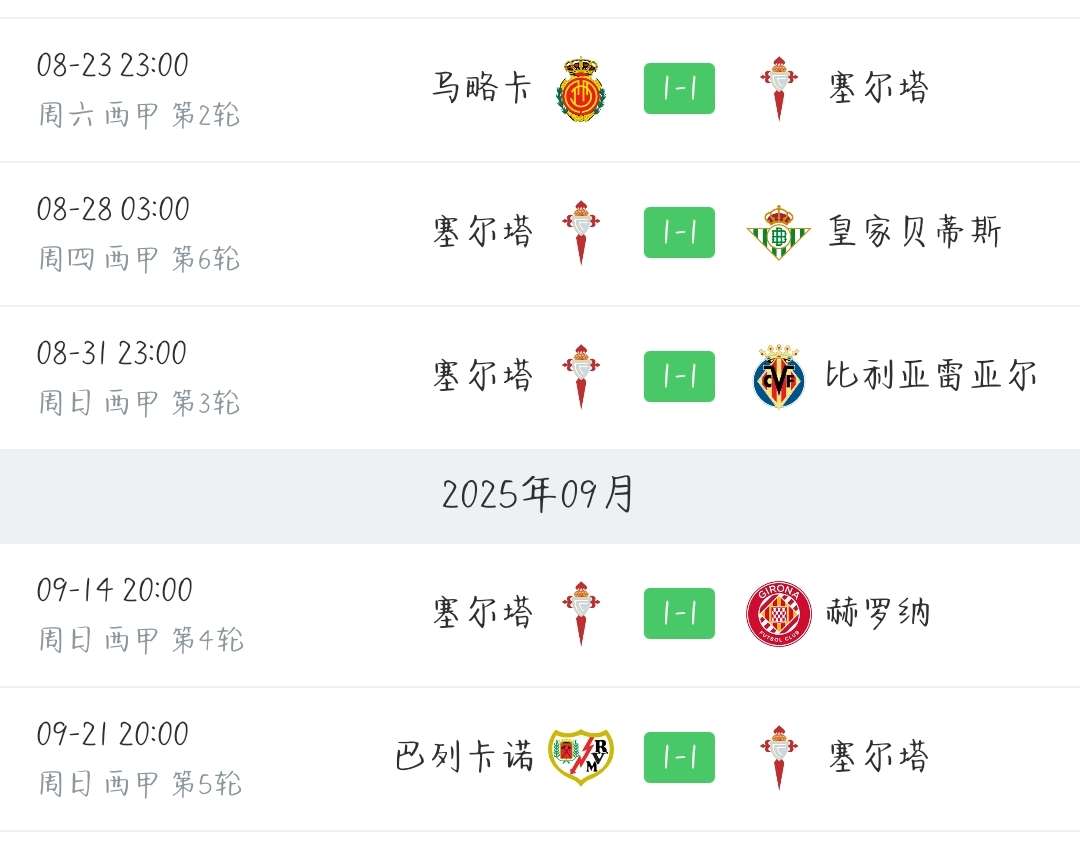1080x846 pixels.
Task: Open 1-1 score for 皇家贝蒂斯 match
Action: 679,232
